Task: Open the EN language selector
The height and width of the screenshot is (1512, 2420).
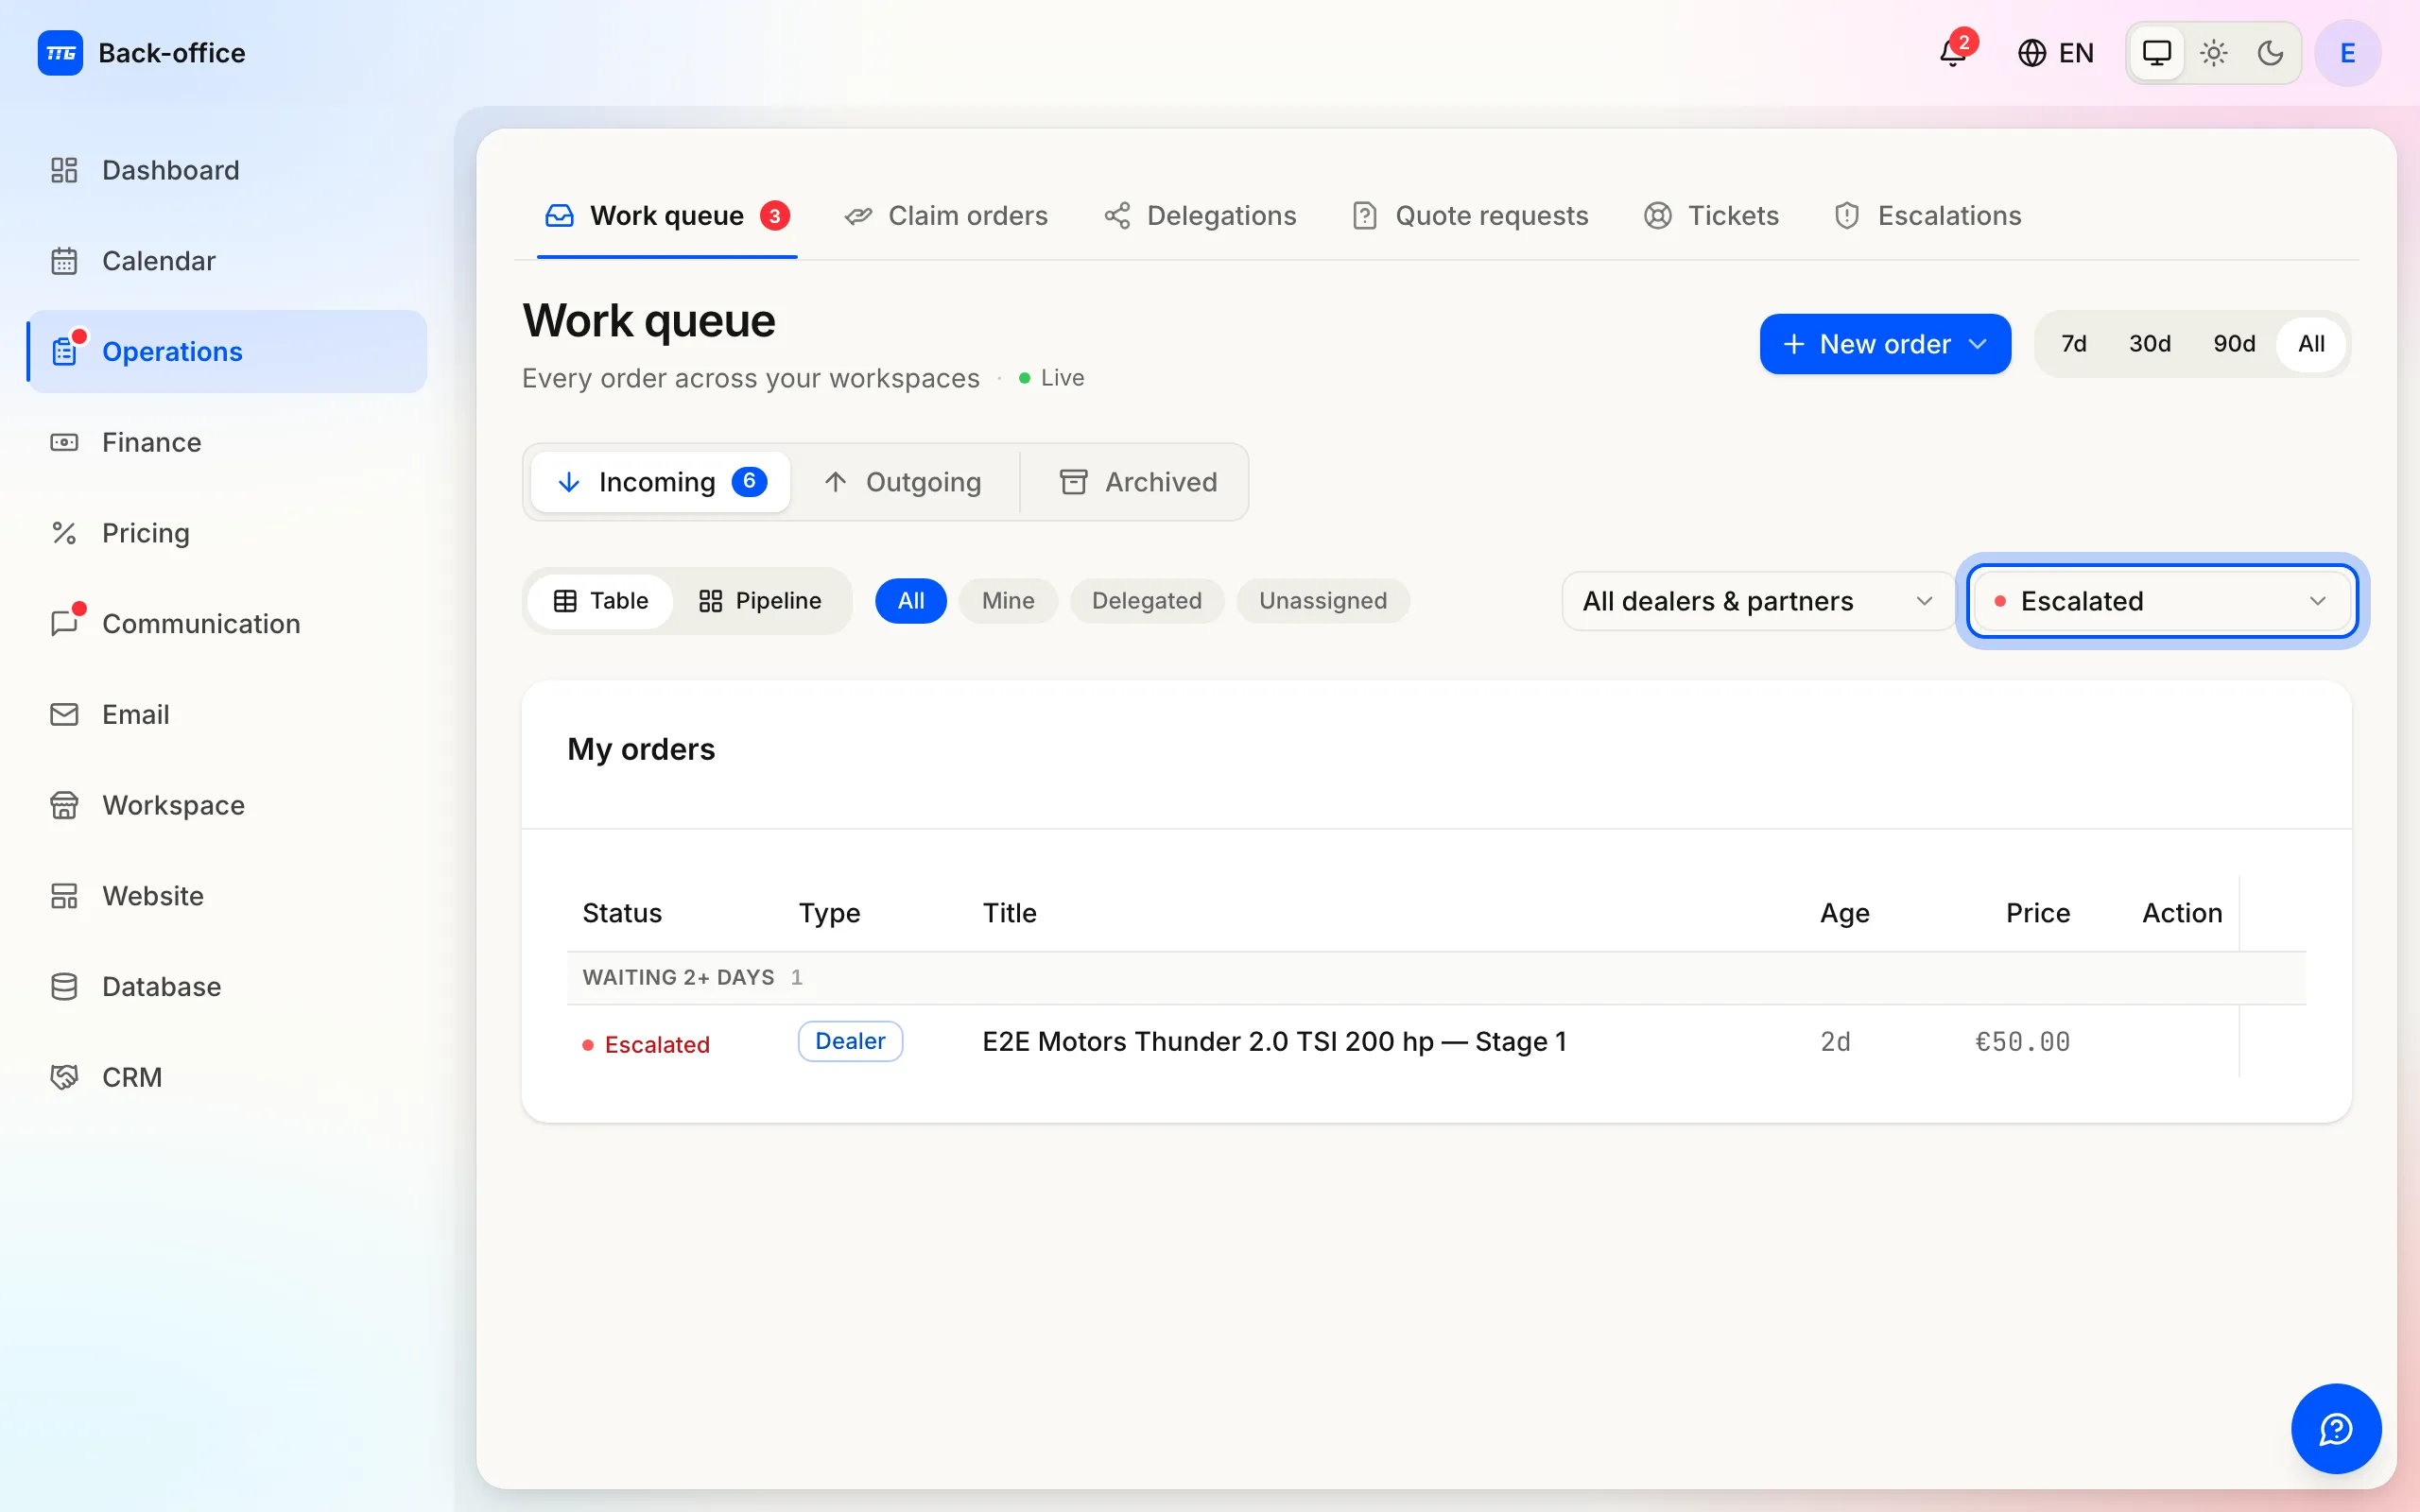Action: (2055, 53)
